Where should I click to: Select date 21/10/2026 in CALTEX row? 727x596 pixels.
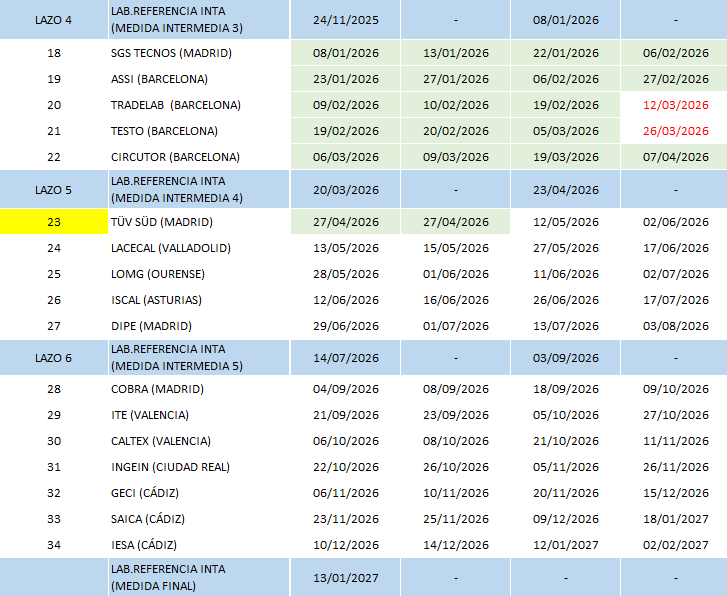(x=566, y=441)
